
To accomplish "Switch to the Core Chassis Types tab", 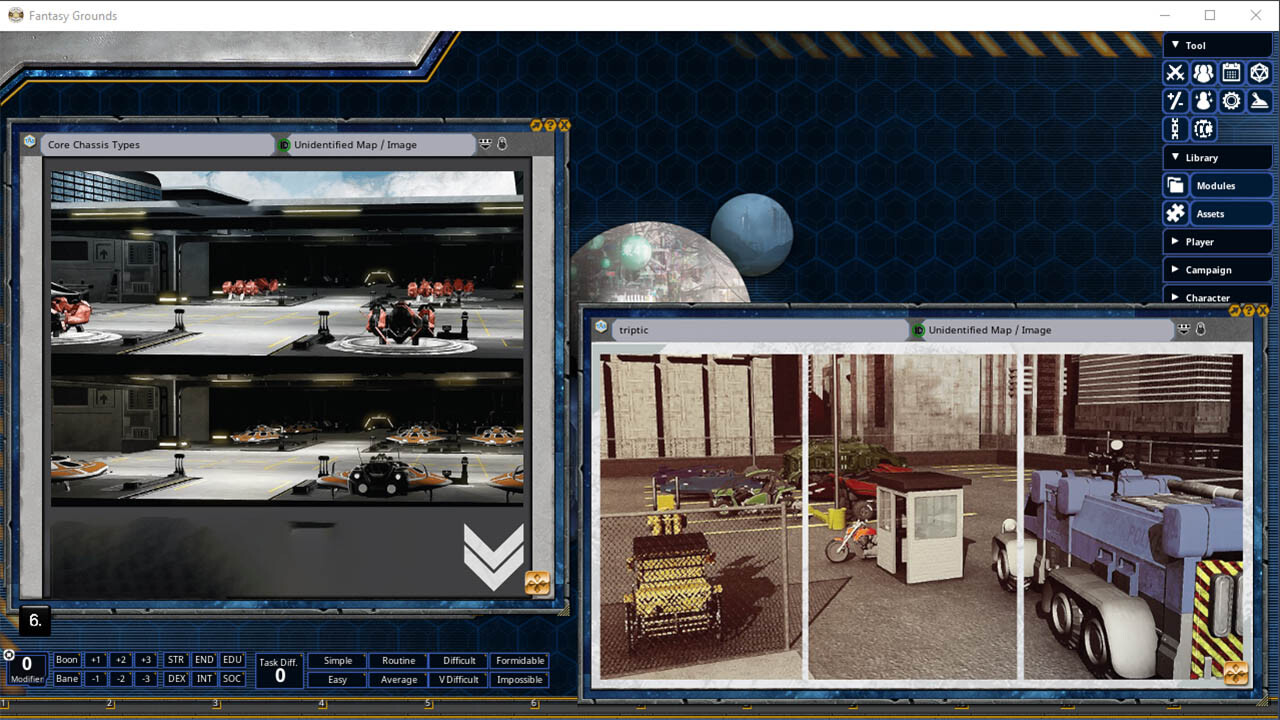I will pos(155,144).
